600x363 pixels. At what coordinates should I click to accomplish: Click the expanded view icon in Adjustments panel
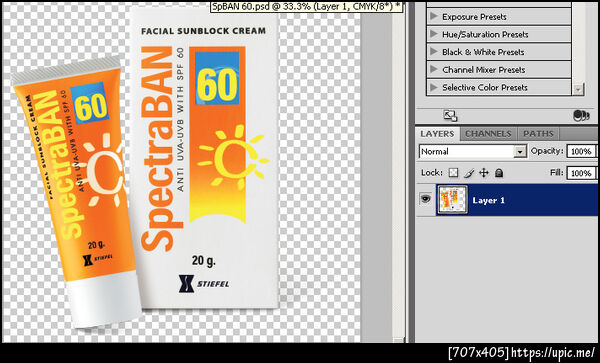pos(450,115)
